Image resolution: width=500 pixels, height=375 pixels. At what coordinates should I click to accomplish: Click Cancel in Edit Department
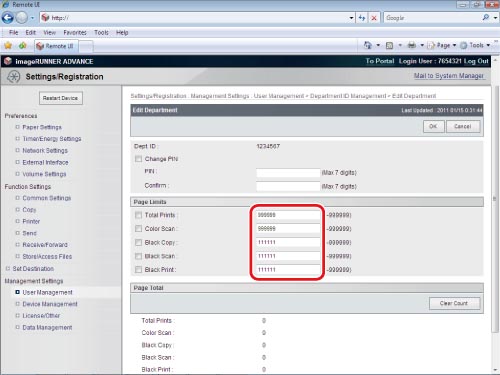[x=463, y=126]
